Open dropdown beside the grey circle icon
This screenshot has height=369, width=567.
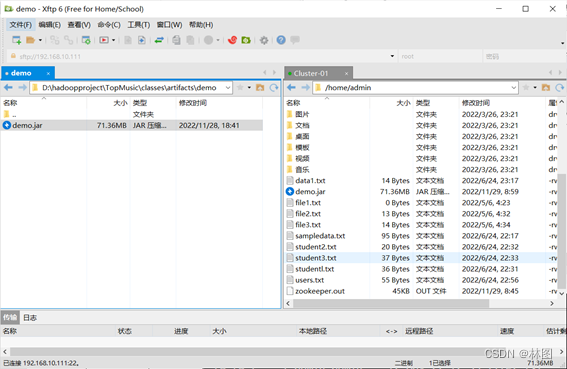[x=218, y=40]
